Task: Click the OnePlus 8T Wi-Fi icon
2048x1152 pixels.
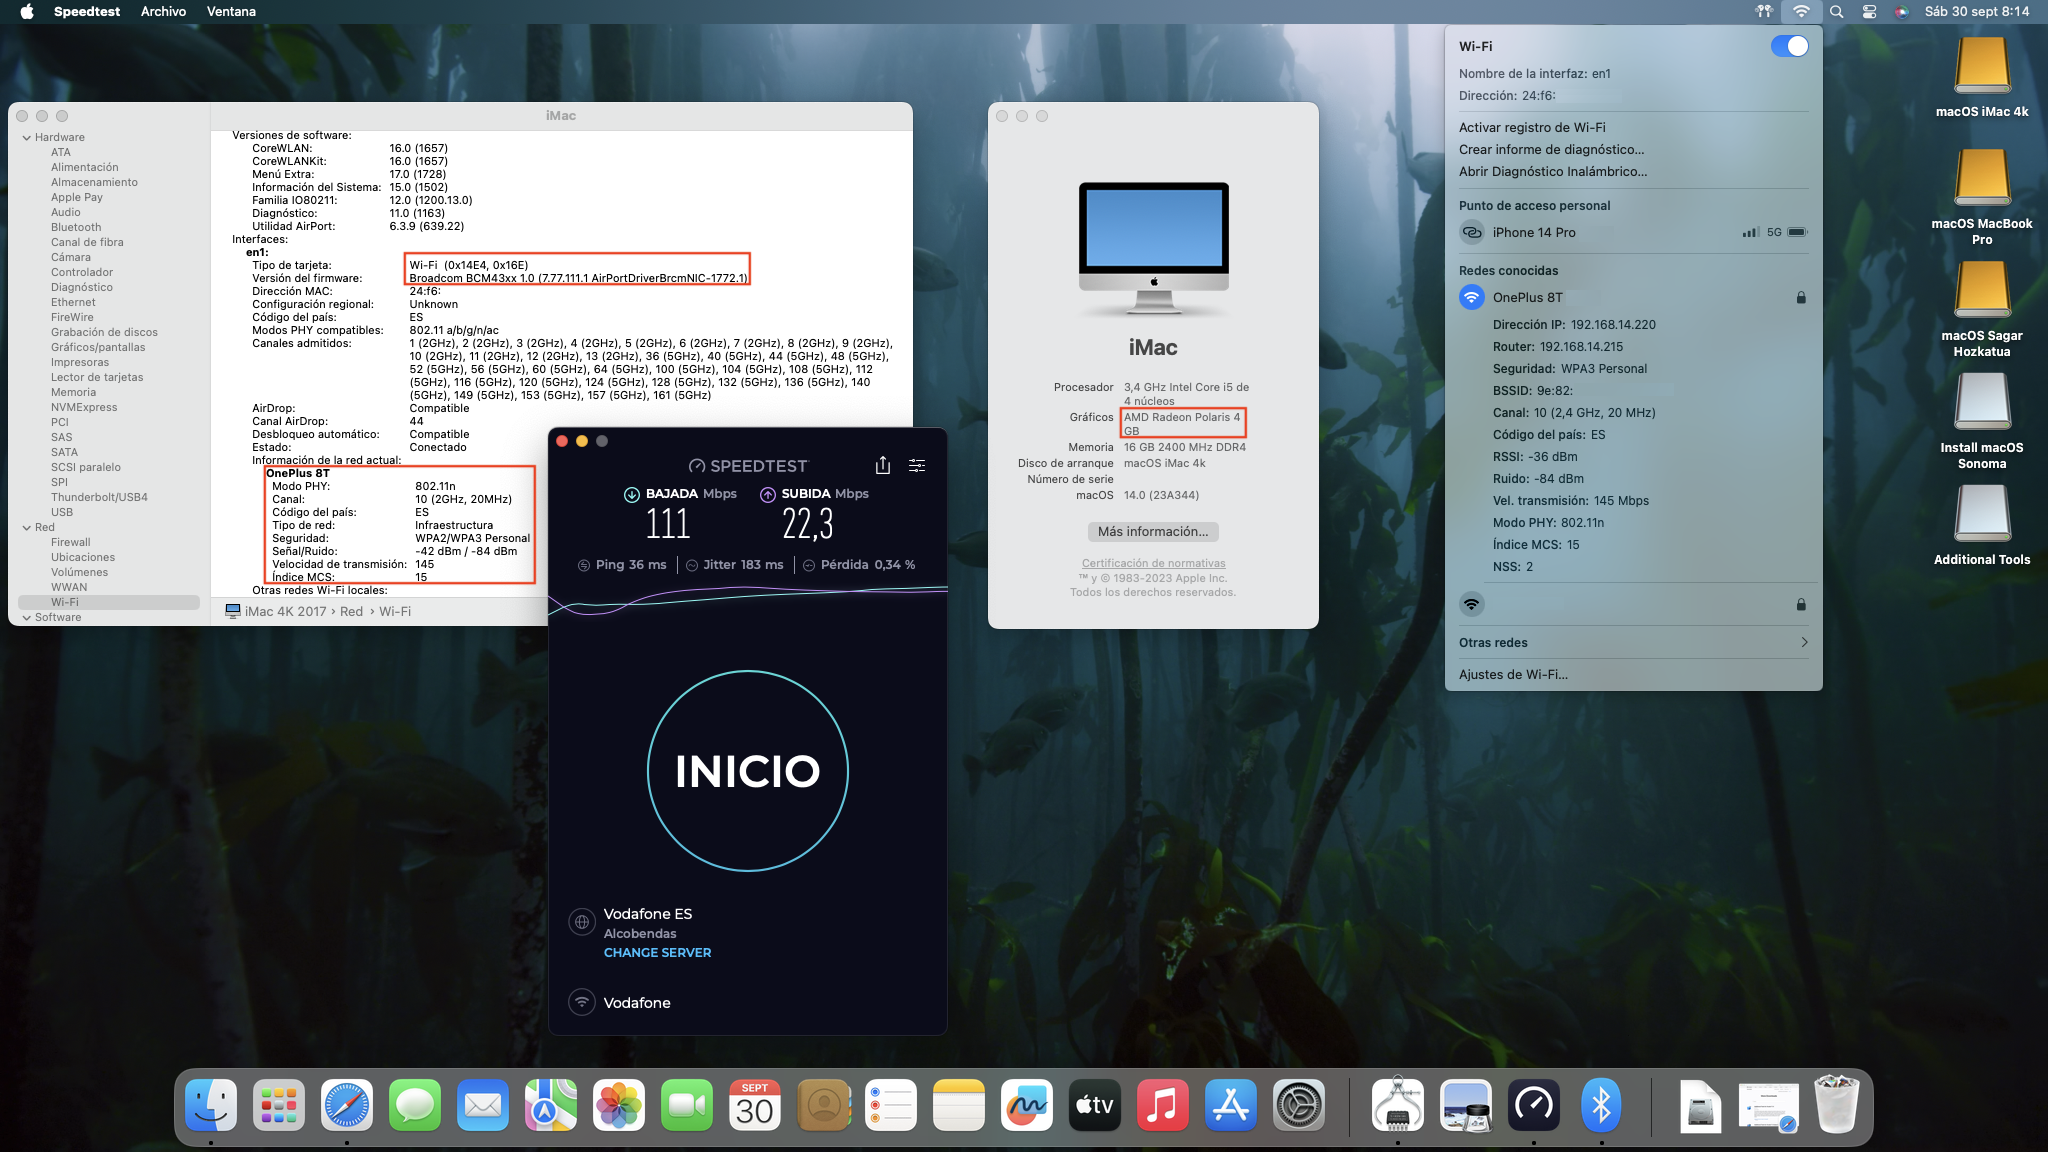Action: pyautogui.click(x=1472, y=297)
